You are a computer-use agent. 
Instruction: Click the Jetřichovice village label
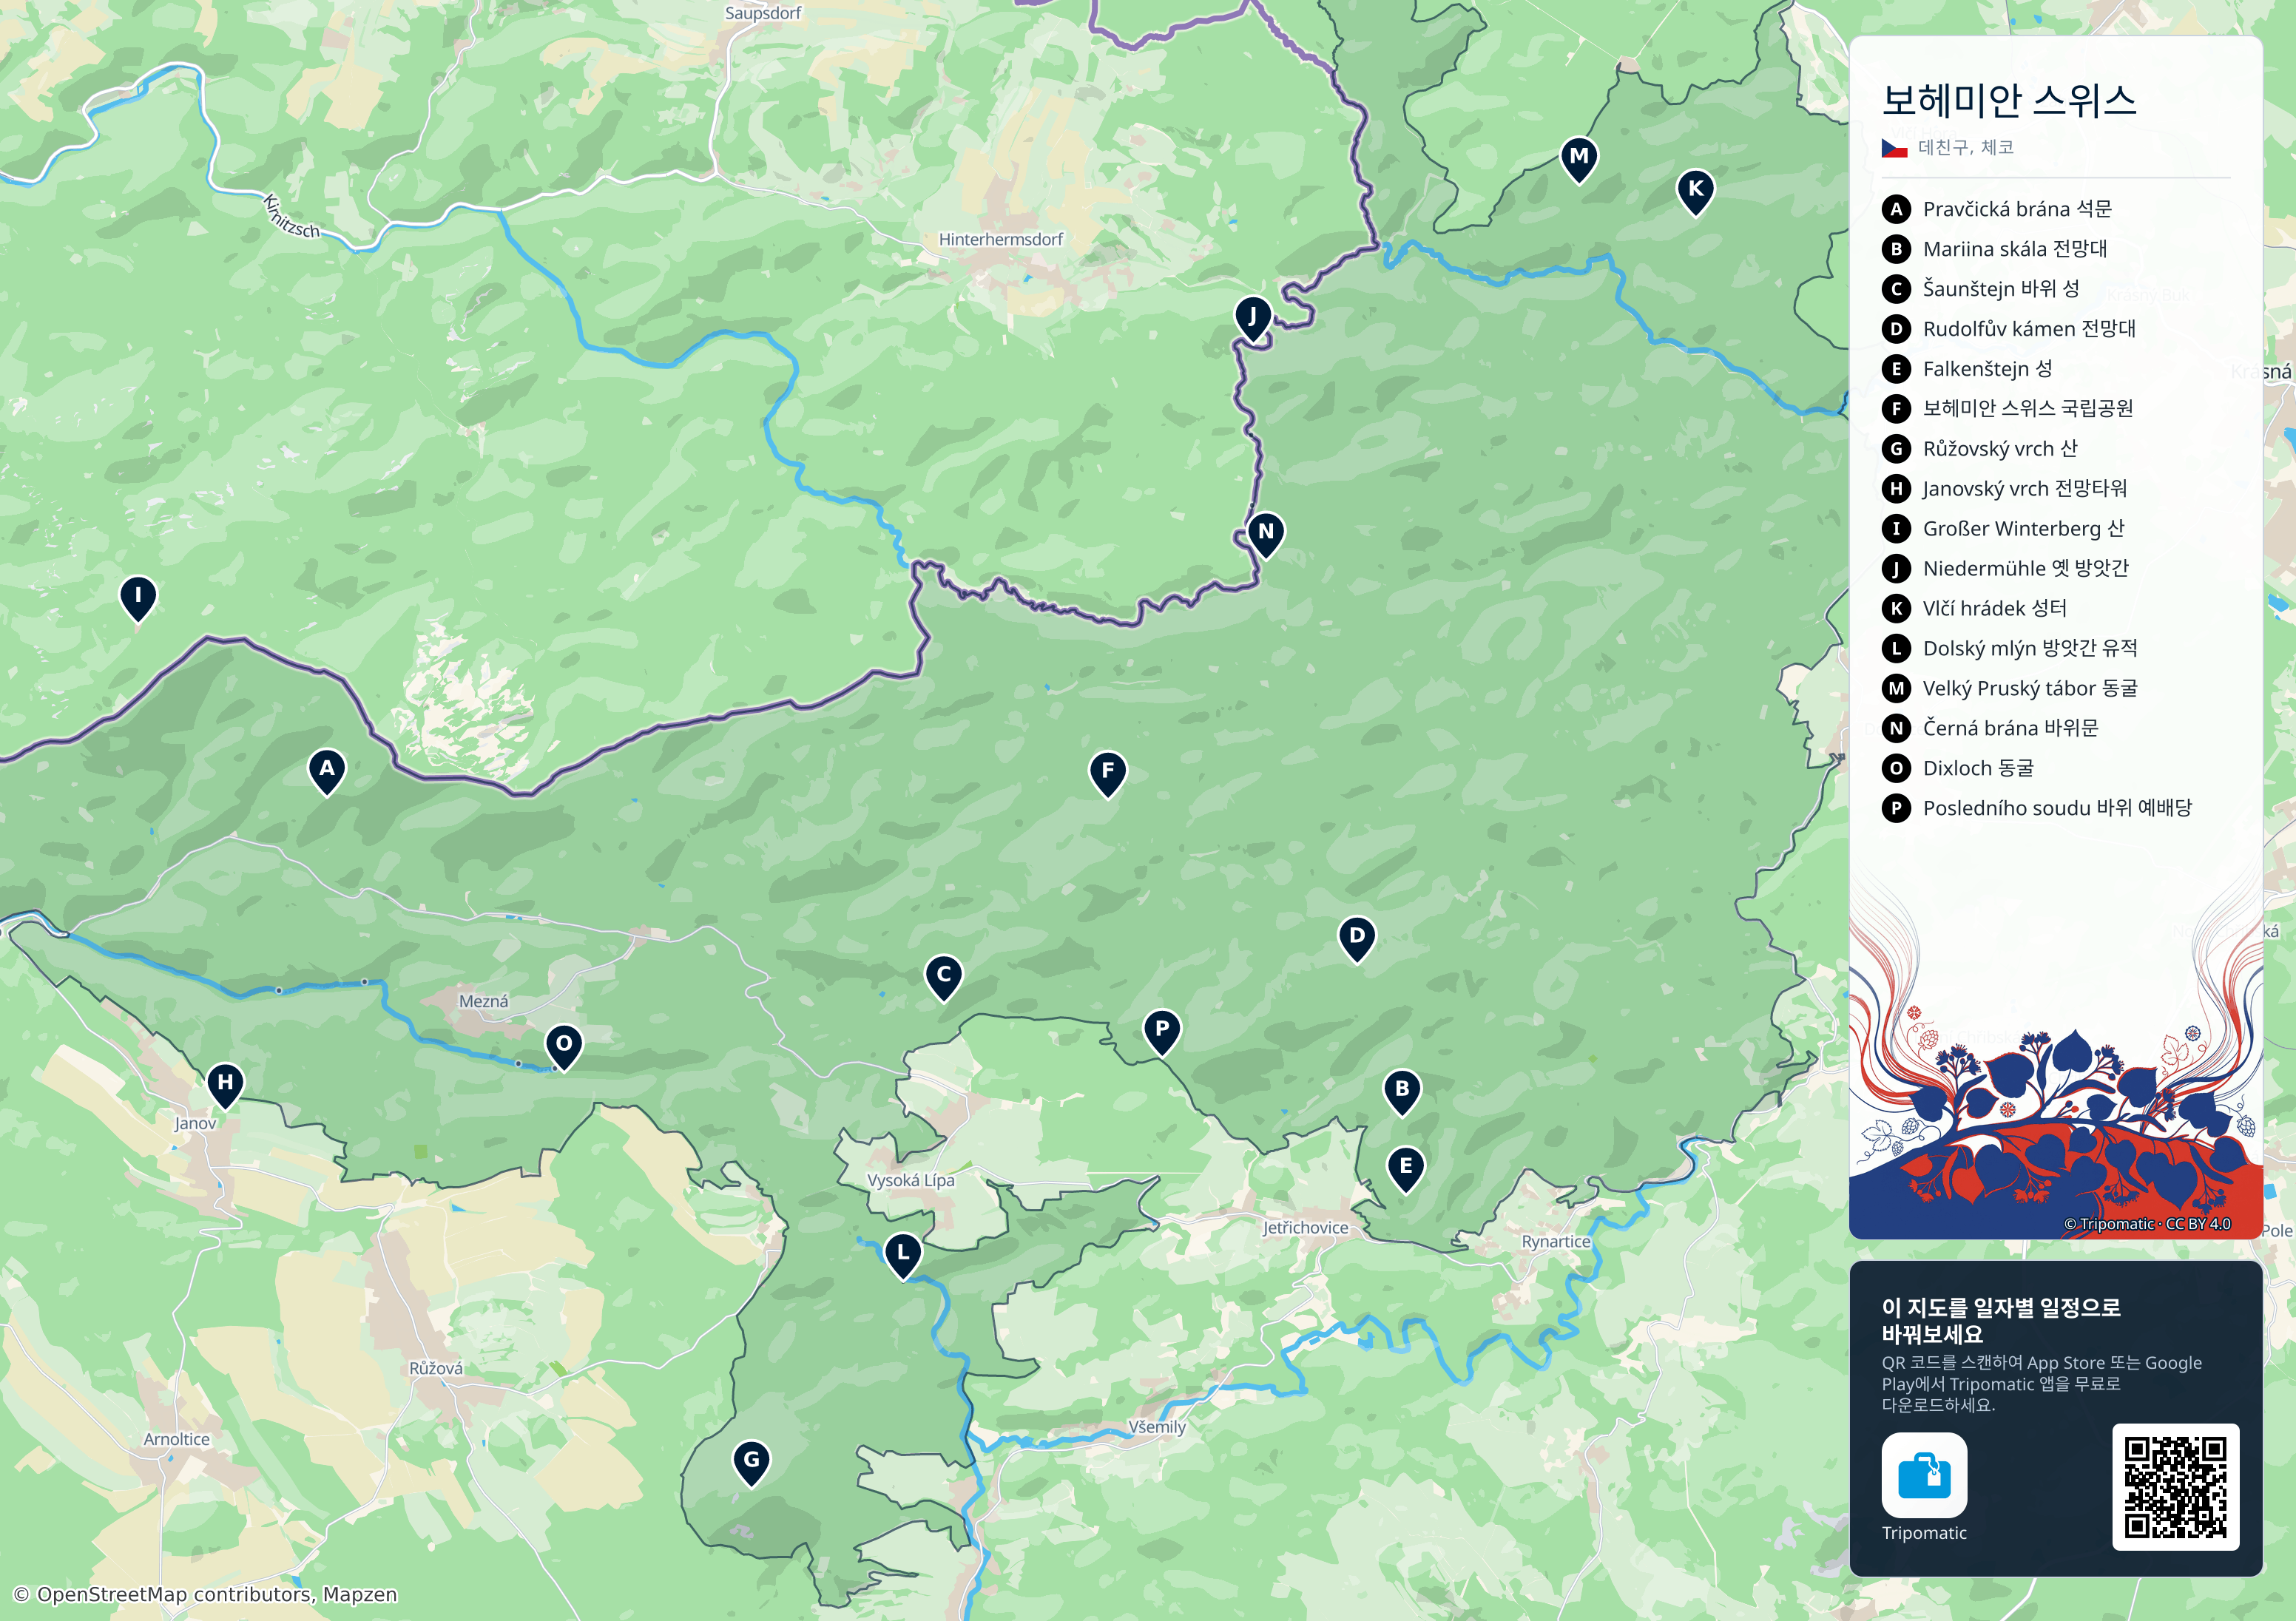click(x=1305, y=1228)
